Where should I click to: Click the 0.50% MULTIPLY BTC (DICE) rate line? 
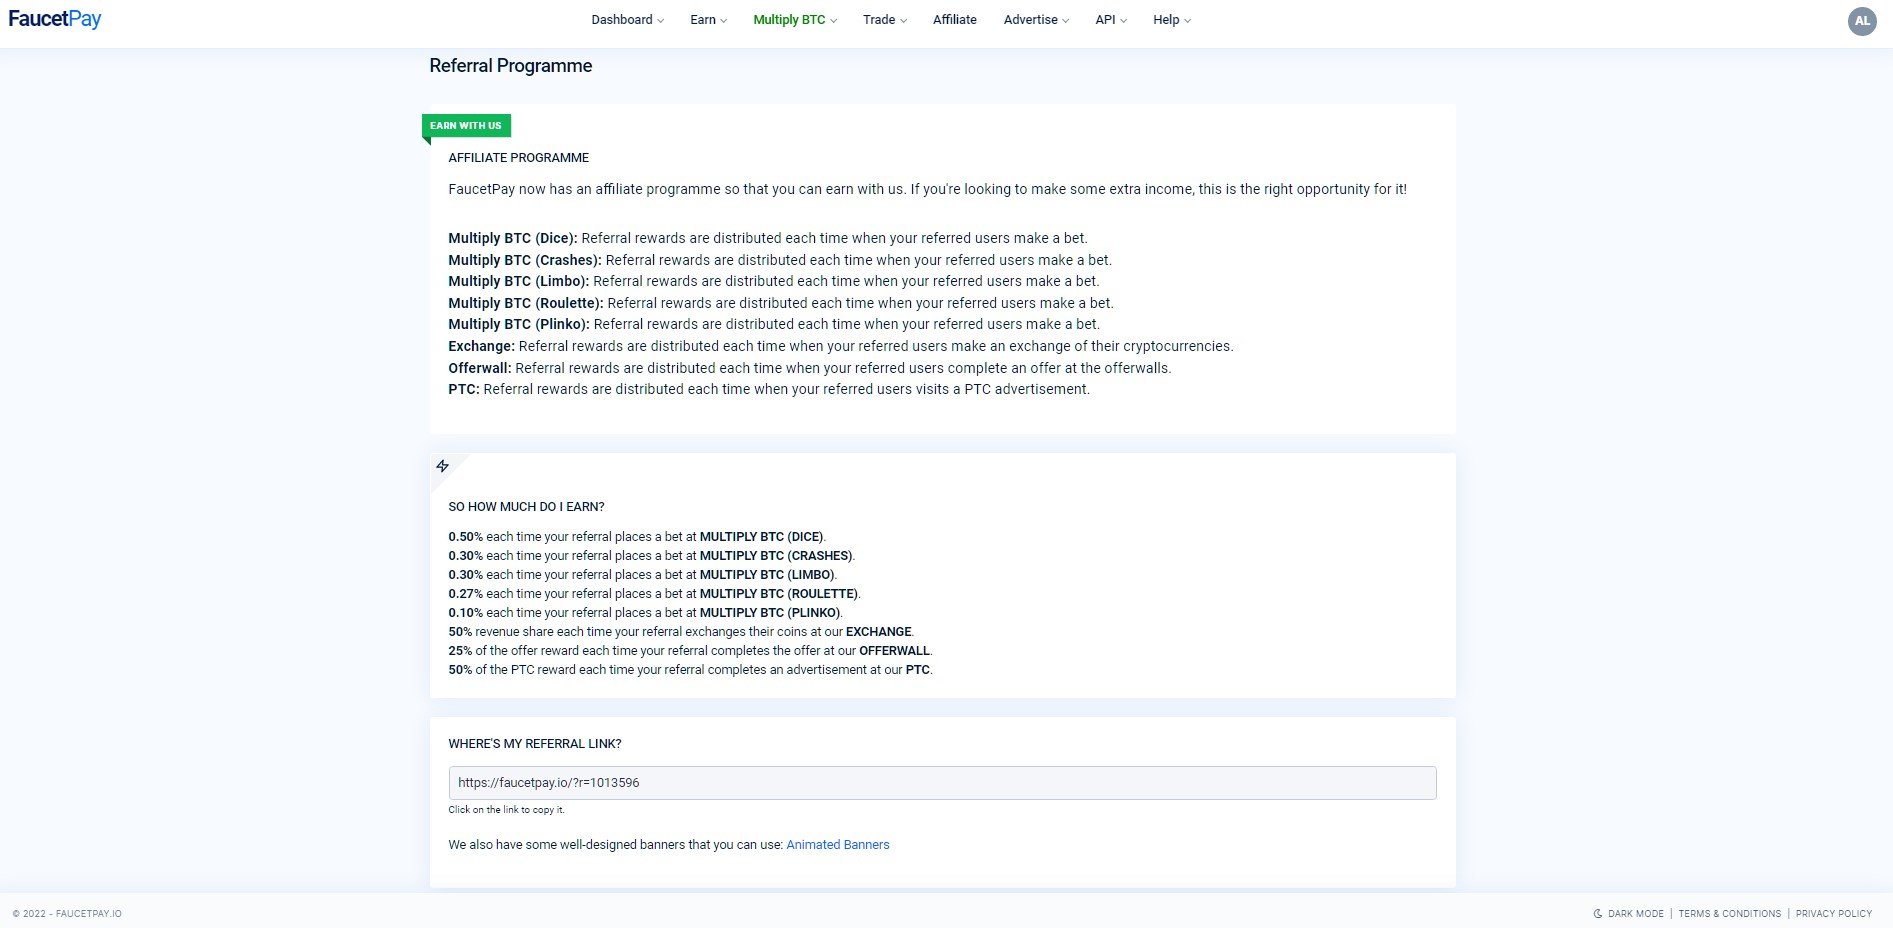tap(637, 537)
